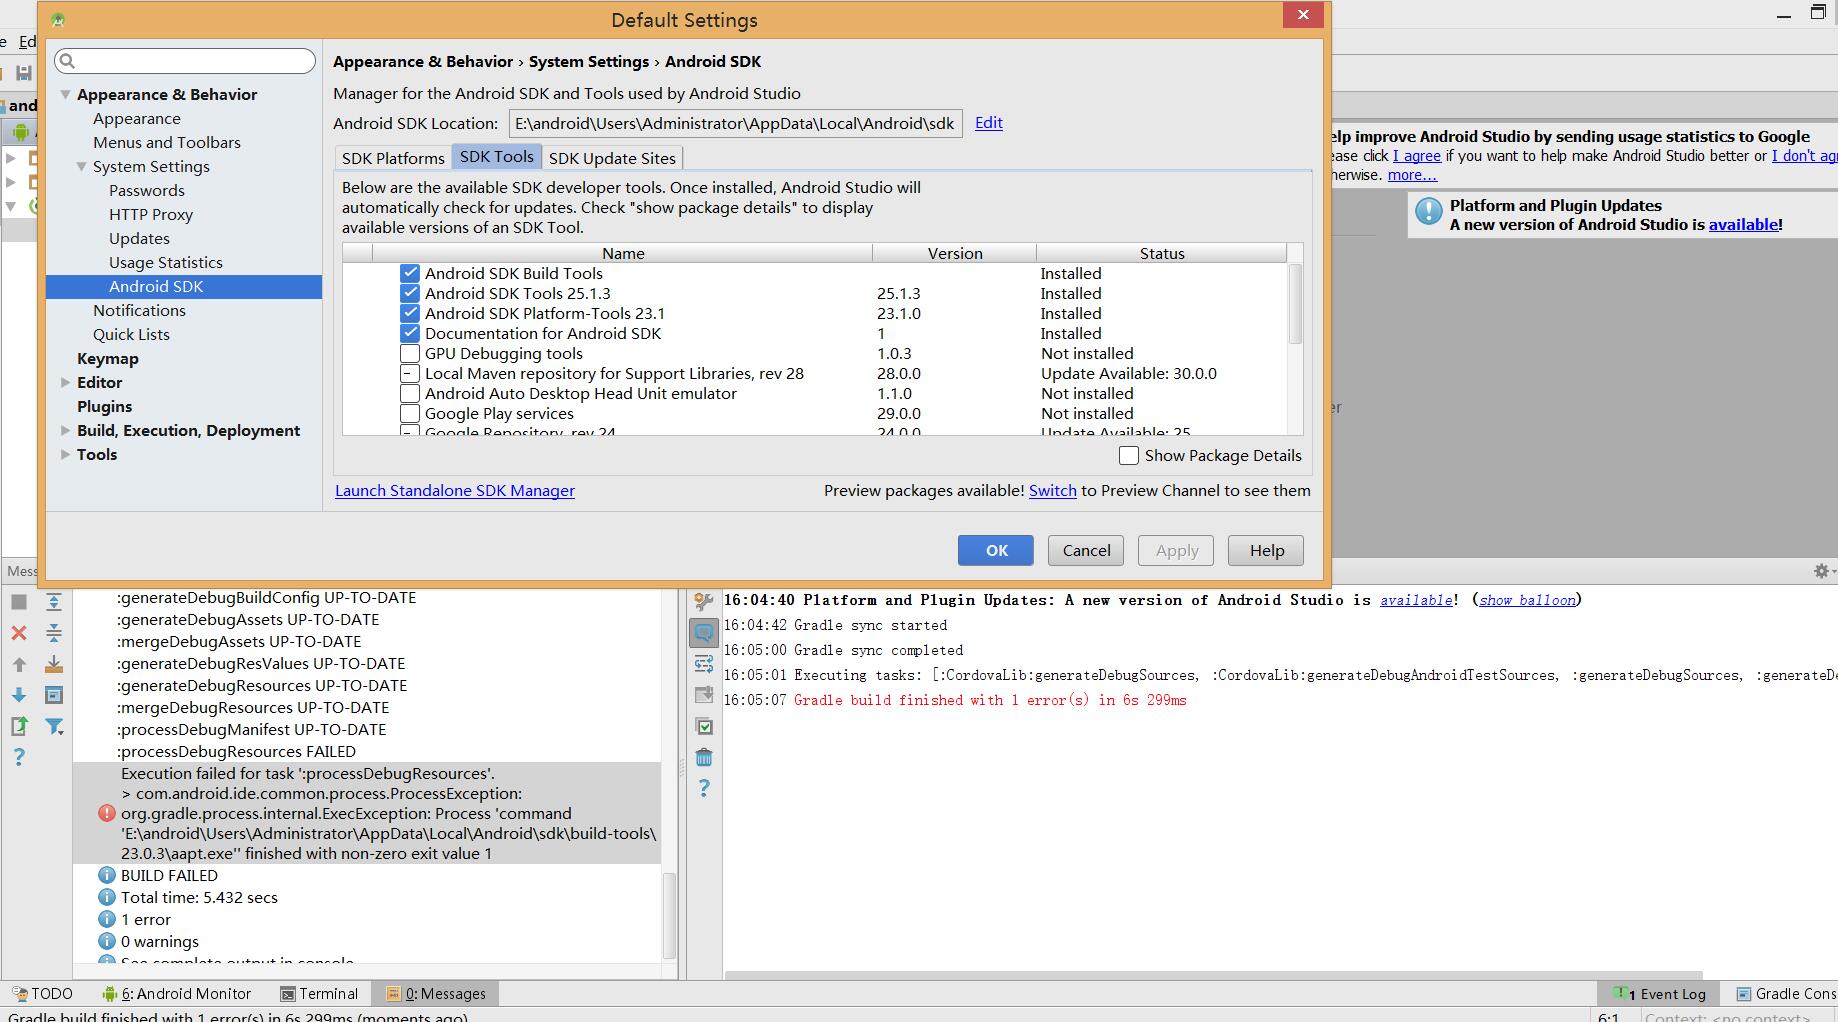Select HTTP Proxy settings item
The image size is (1838, 1022).
(x=151, y=214)
